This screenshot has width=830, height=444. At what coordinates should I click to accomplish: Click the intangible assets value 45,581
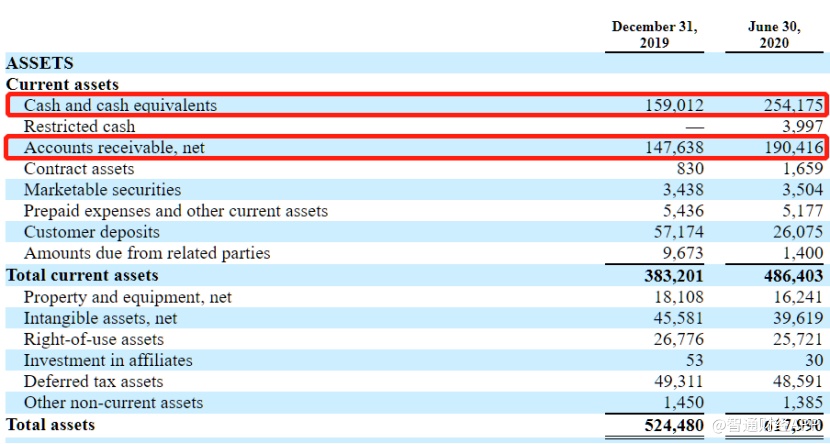(679, 319)
